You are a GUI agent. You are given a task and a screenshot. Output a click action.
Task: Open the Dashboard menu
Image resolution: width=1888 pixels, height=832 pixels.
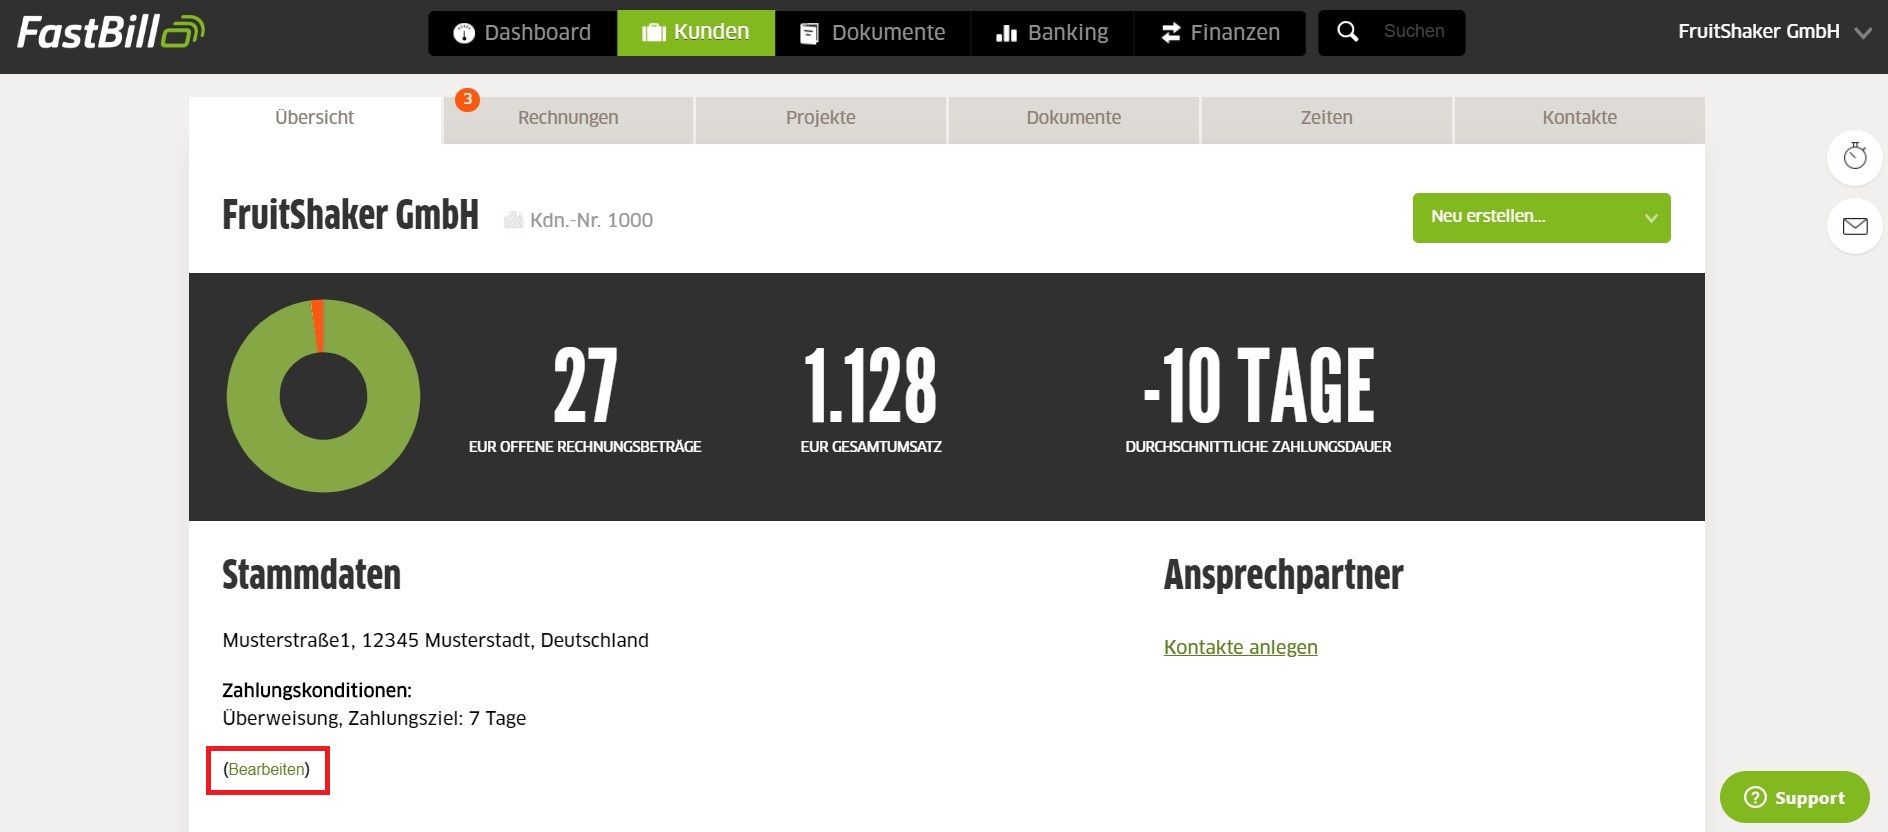[x=523, y=33]
